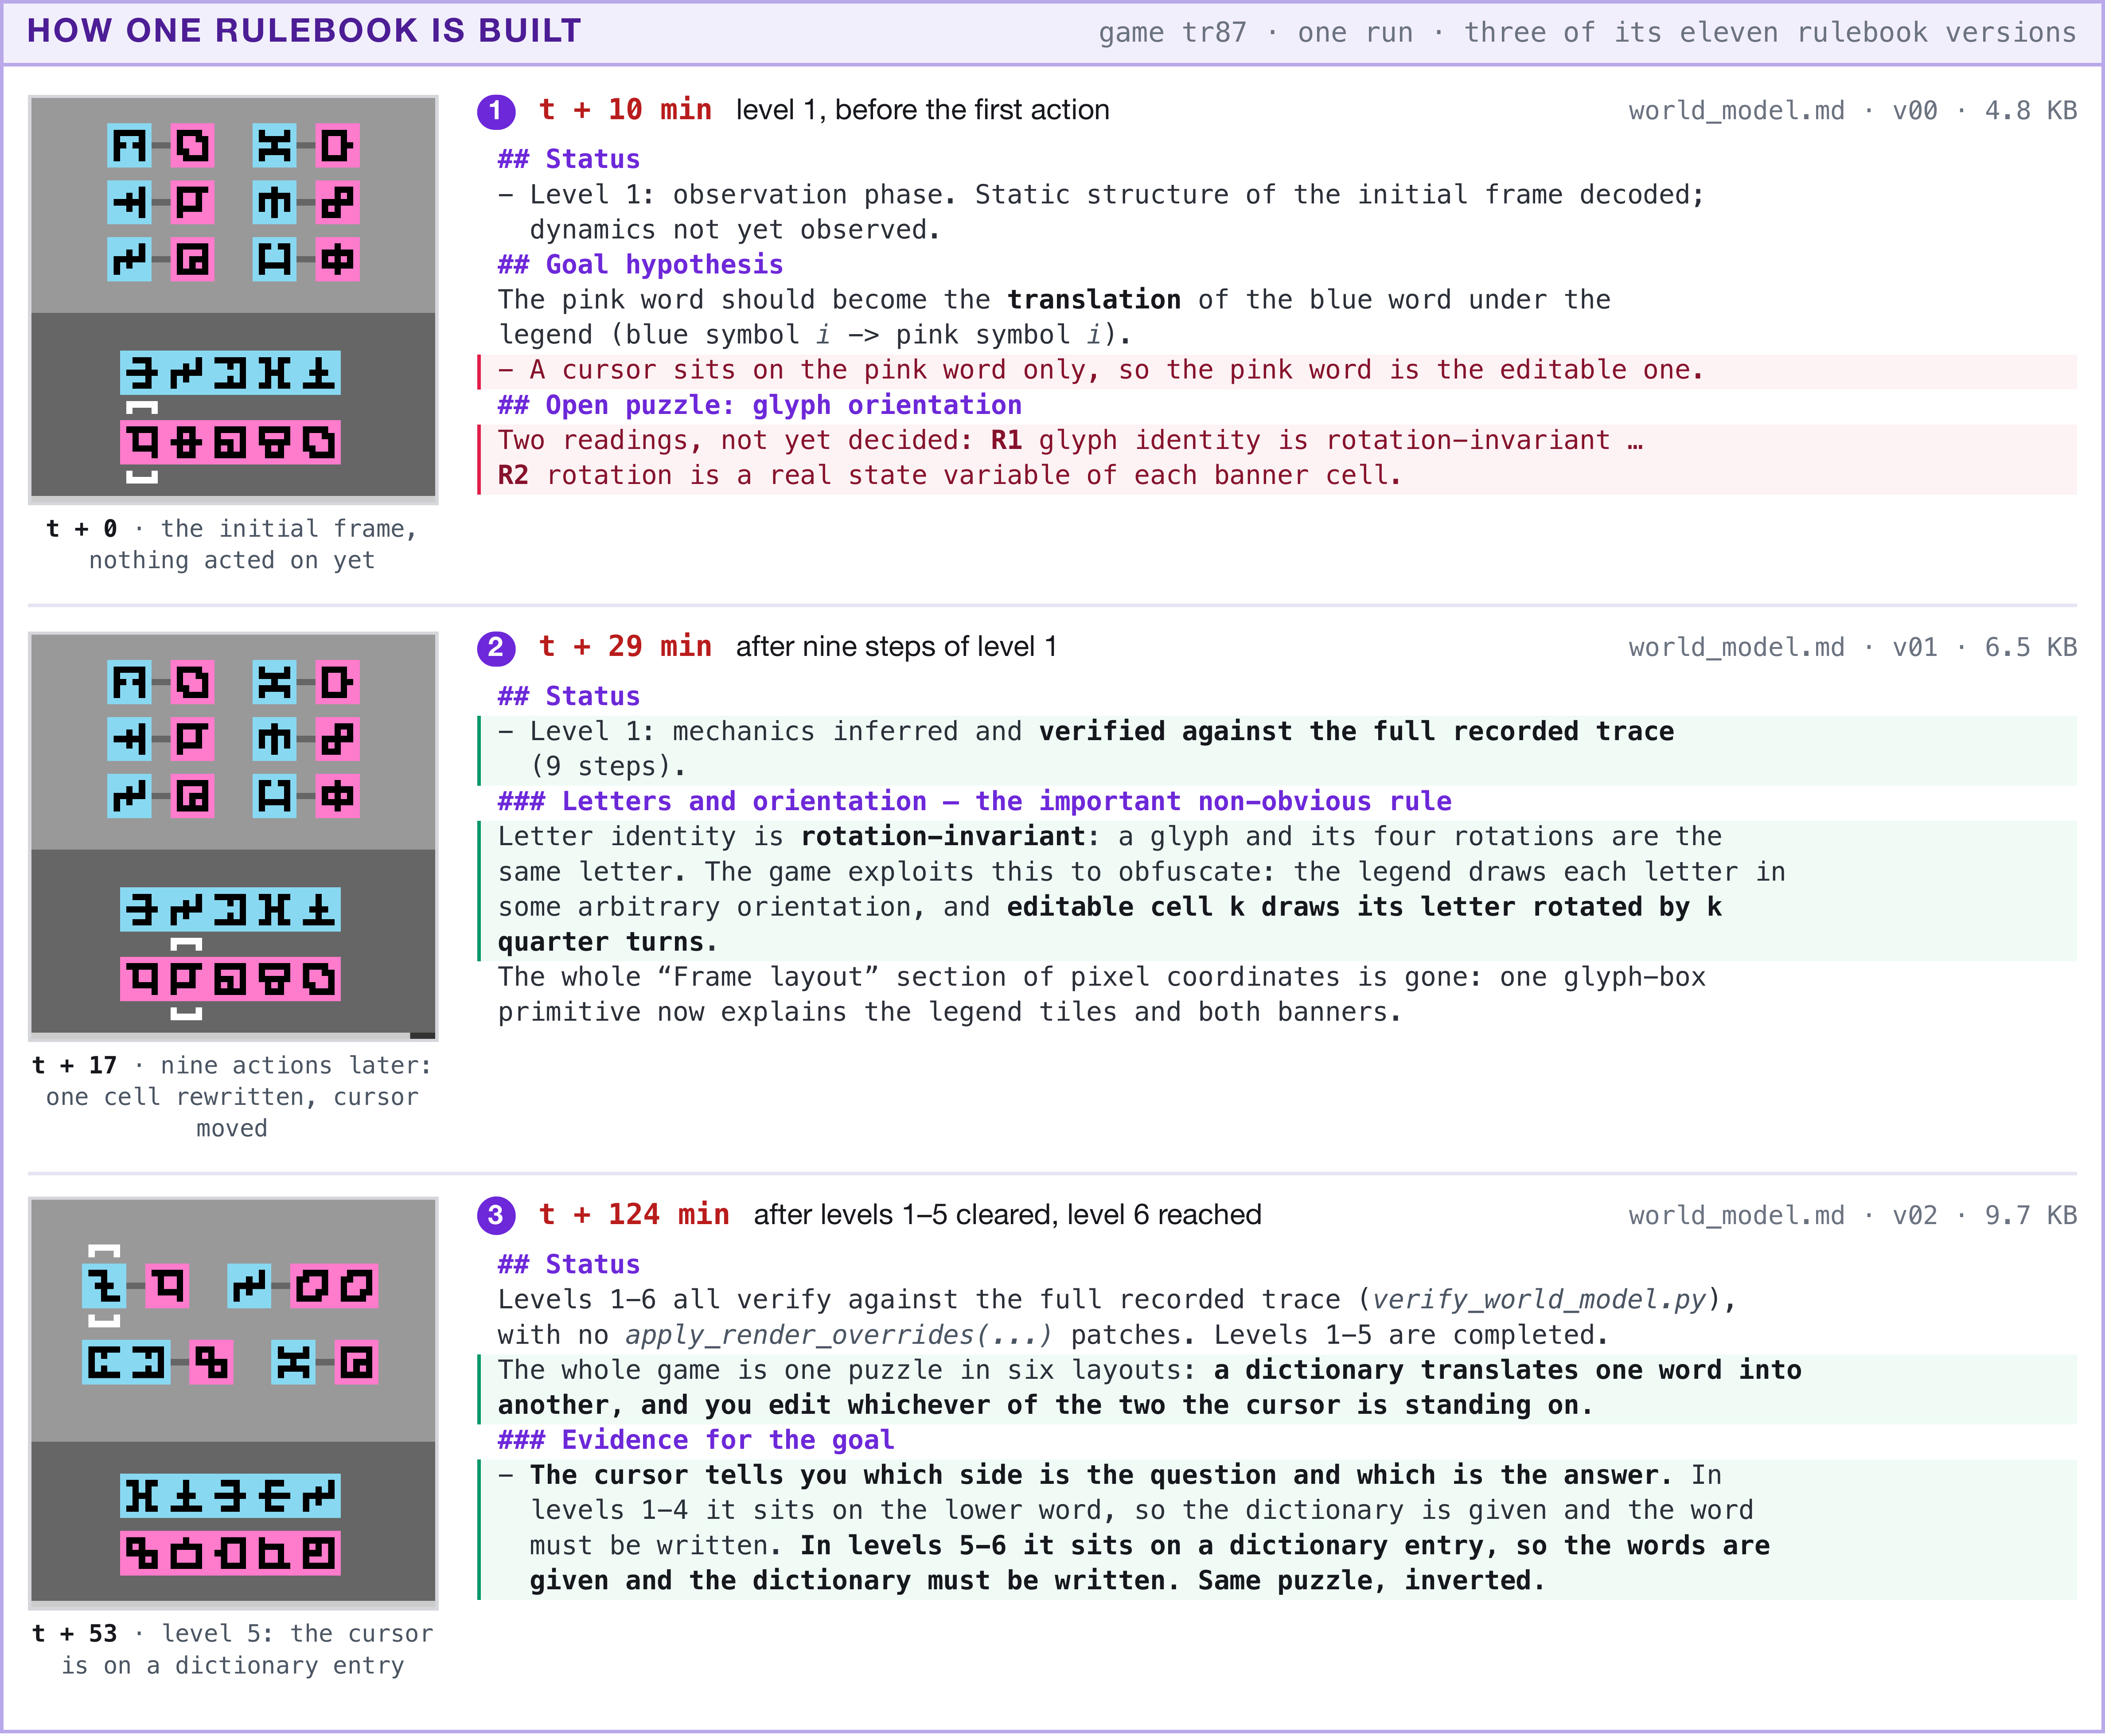Click "level 1, before the first action"
The image size is (2105, 1736).
922,110
